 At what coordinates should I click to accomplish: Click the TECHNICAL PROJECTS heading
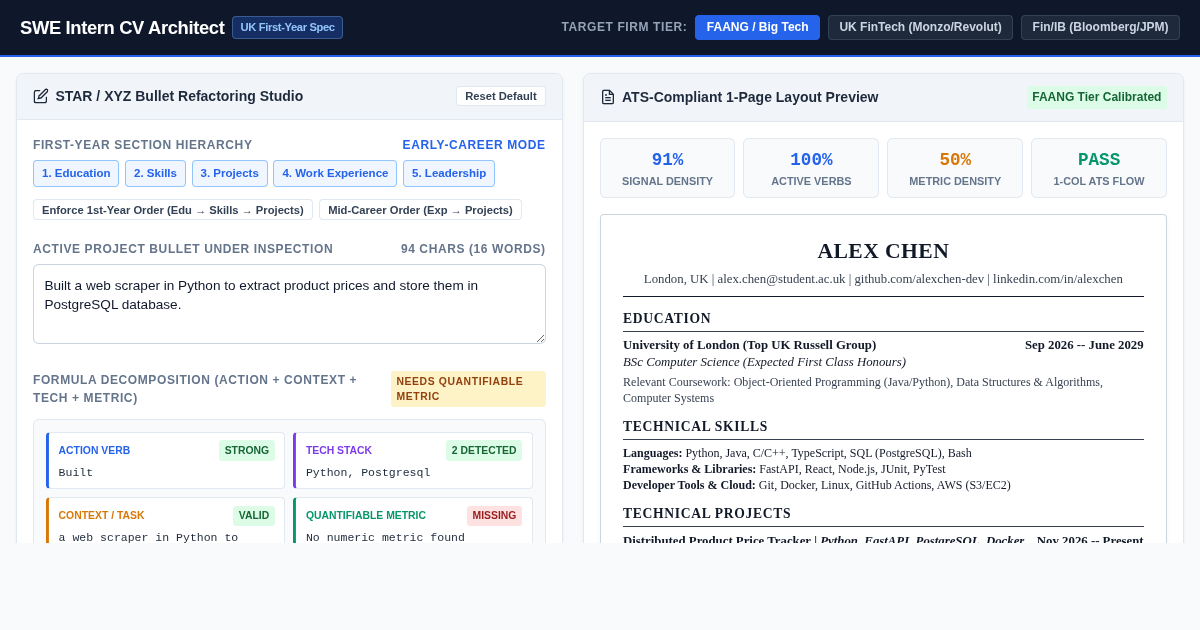tap(707, 514)
